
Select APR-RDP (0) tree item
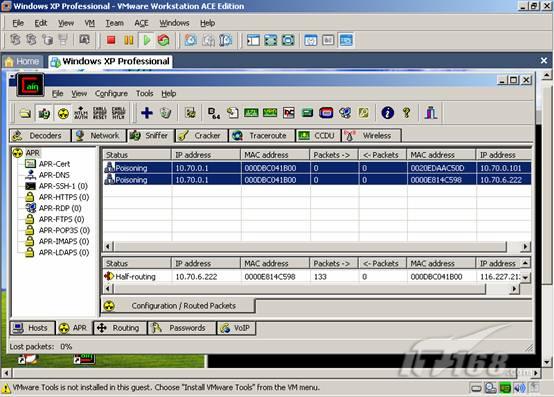60,208
